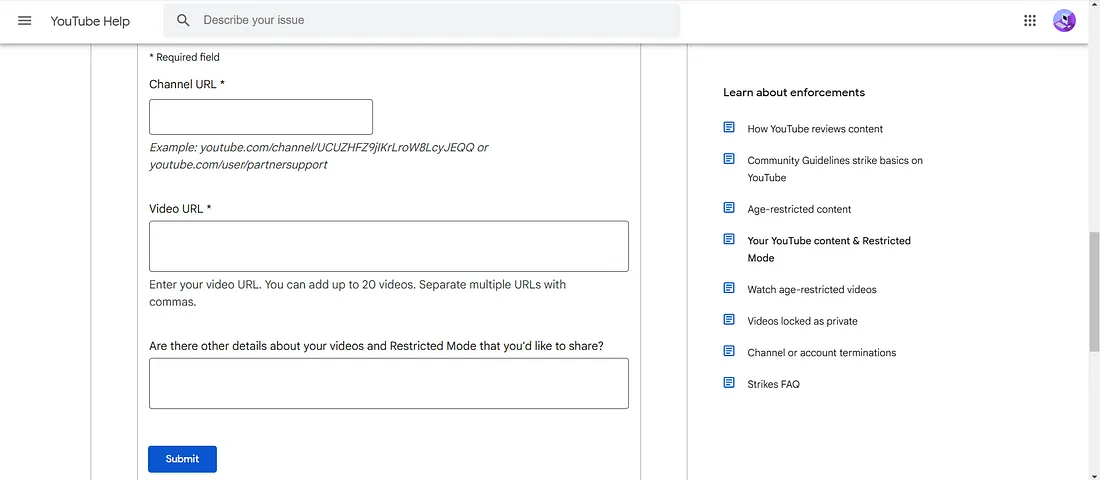Click article icon beside How YouTube reviews content
The width and height of the screenshot is (1100, 480).
[729, 128]
